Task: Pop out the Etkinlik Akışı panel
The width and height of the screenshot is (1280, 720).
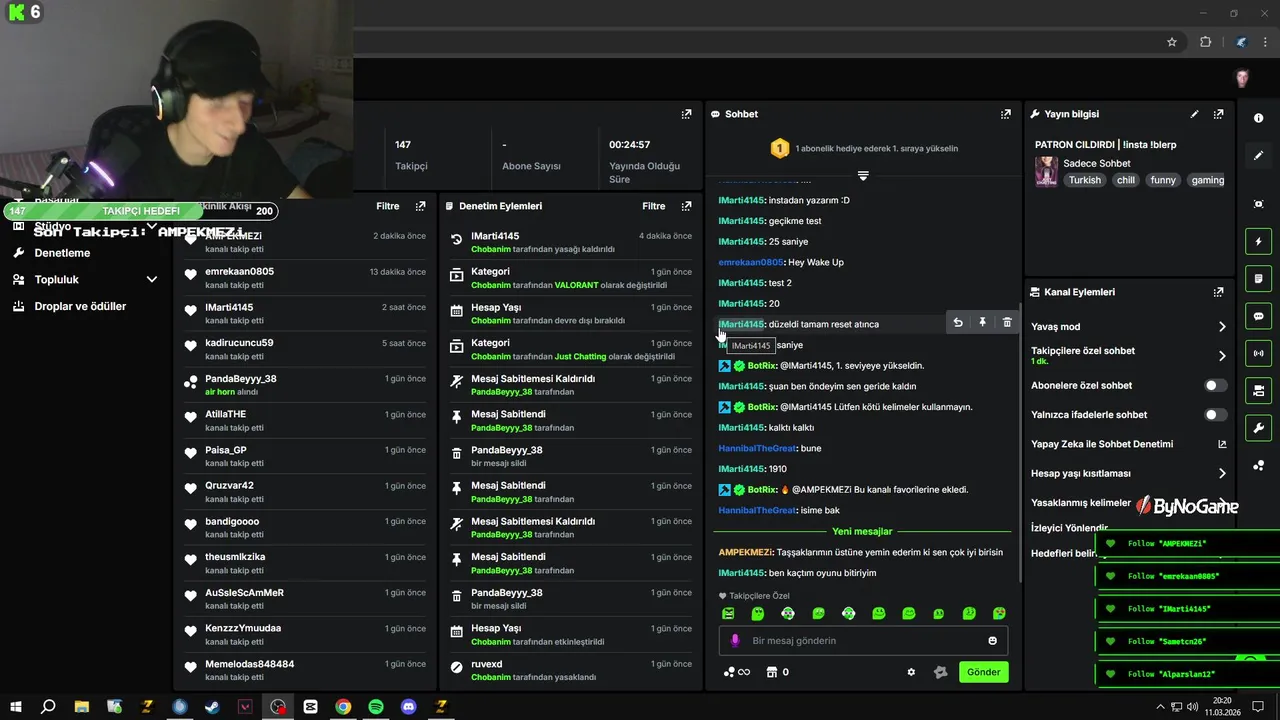Action: pos(420,206)
